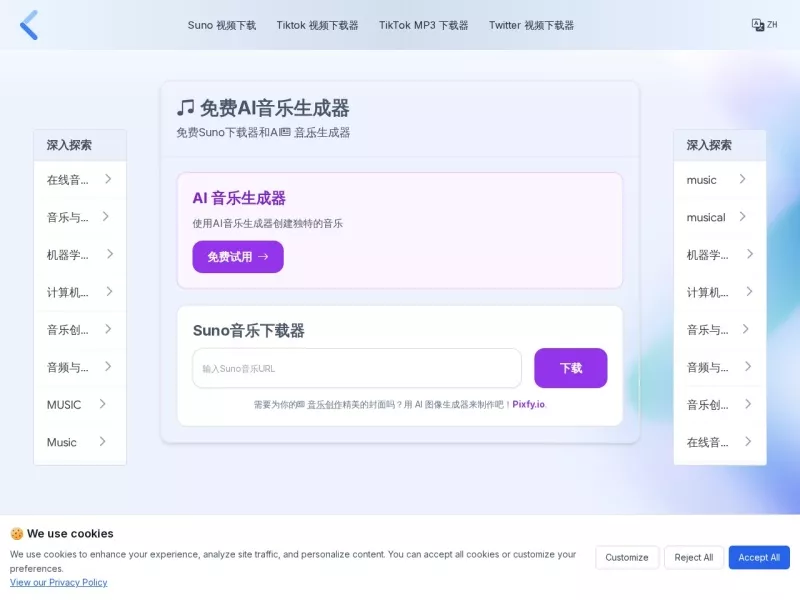Open TikTok MP3 下载器 nav item

423,25
